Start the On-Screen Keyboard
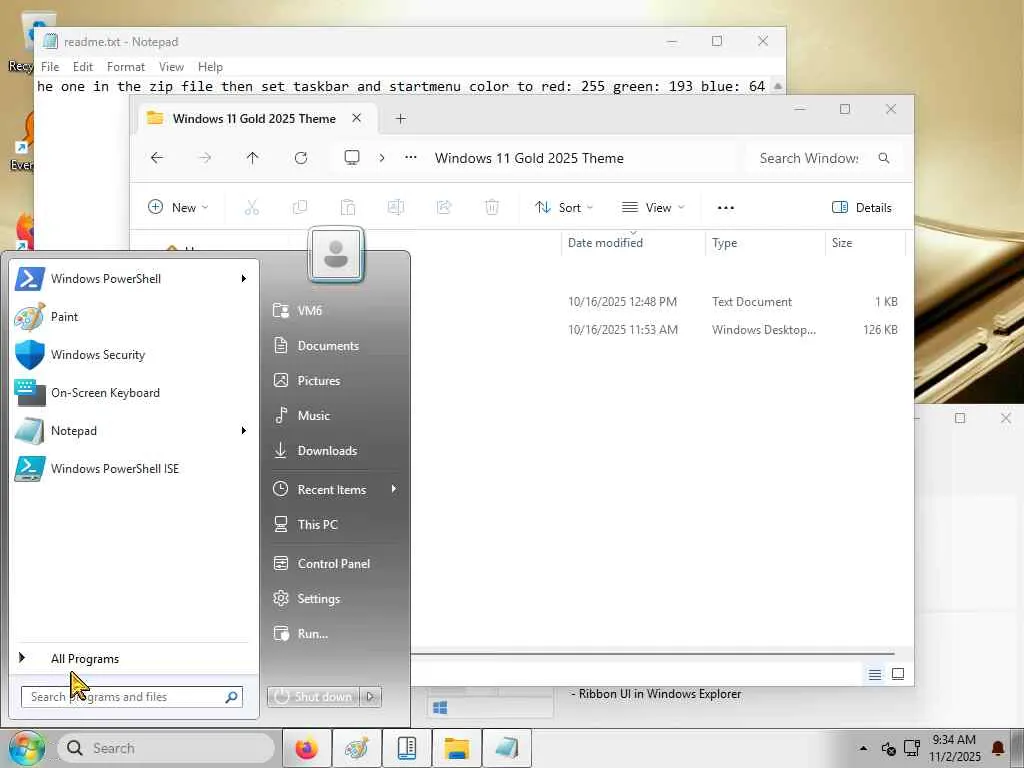1024x768 pixels. click(134, 392)
